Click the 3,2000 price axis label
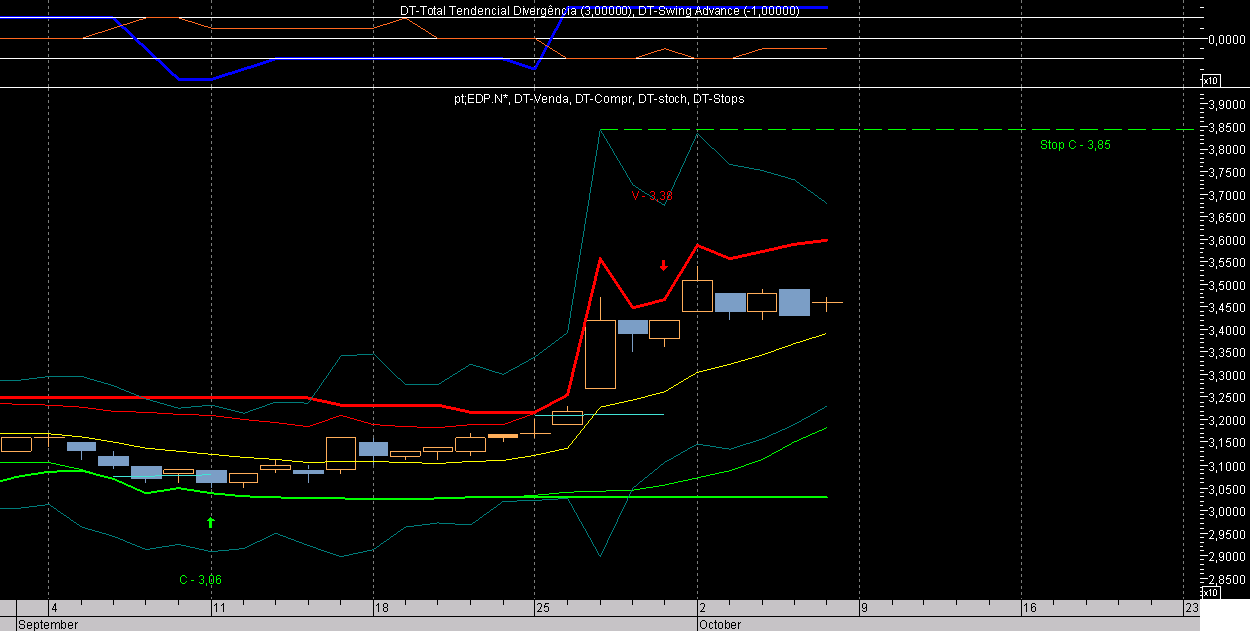The height and width of the screenshot is (631, 1250). (x=1225, y=422)
